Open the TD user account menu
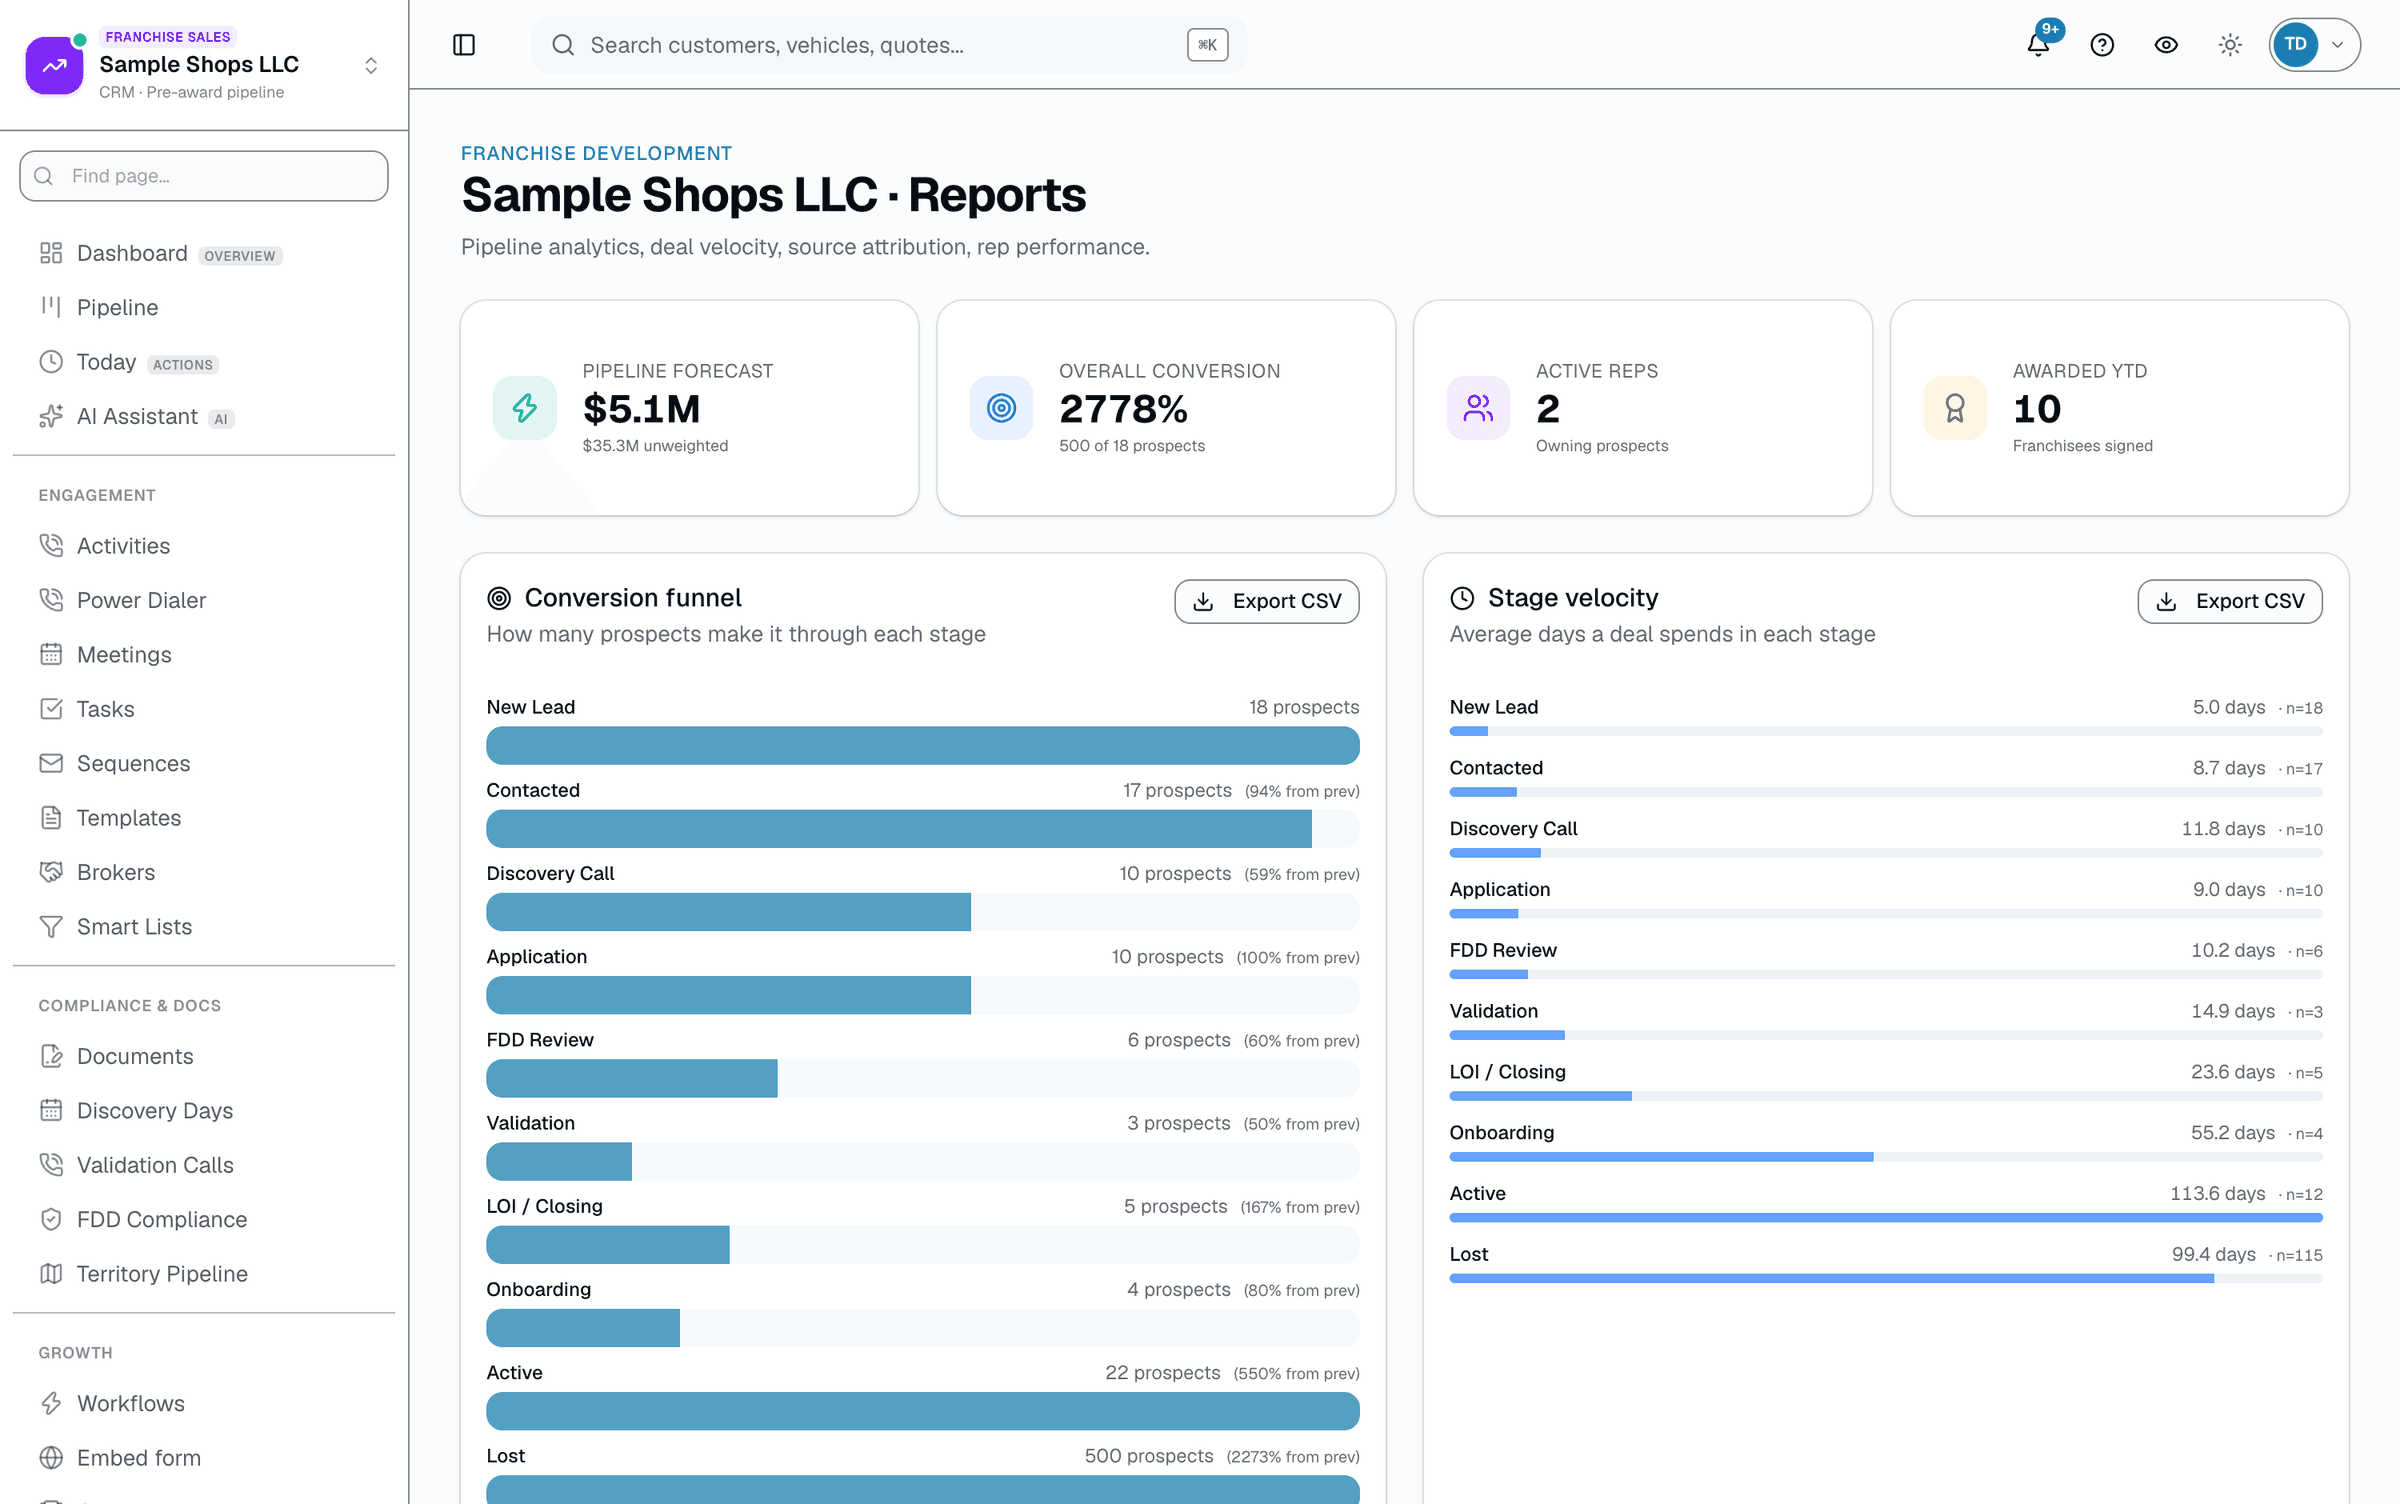The height and width of the screenshot is (1504, 2400). pos(2314,45)
